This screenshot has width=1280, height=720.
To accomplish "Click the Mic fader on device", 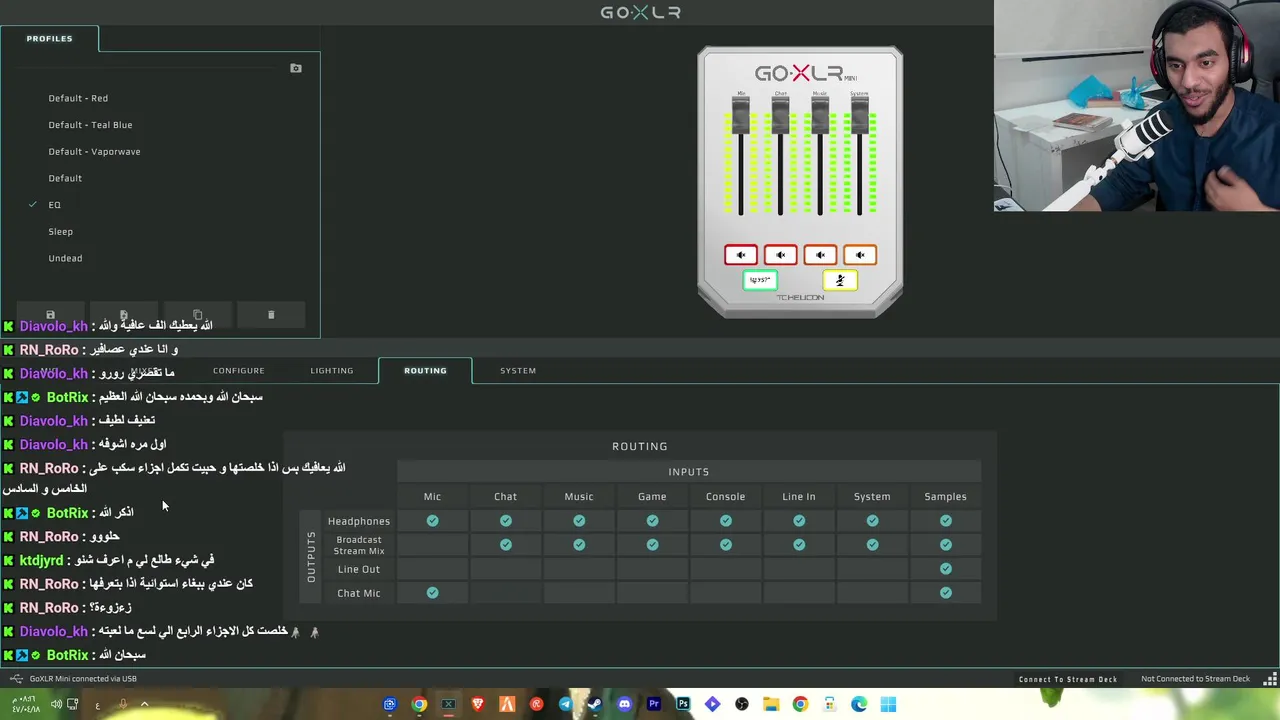I will pyautogui.click(x=741, y=115).
